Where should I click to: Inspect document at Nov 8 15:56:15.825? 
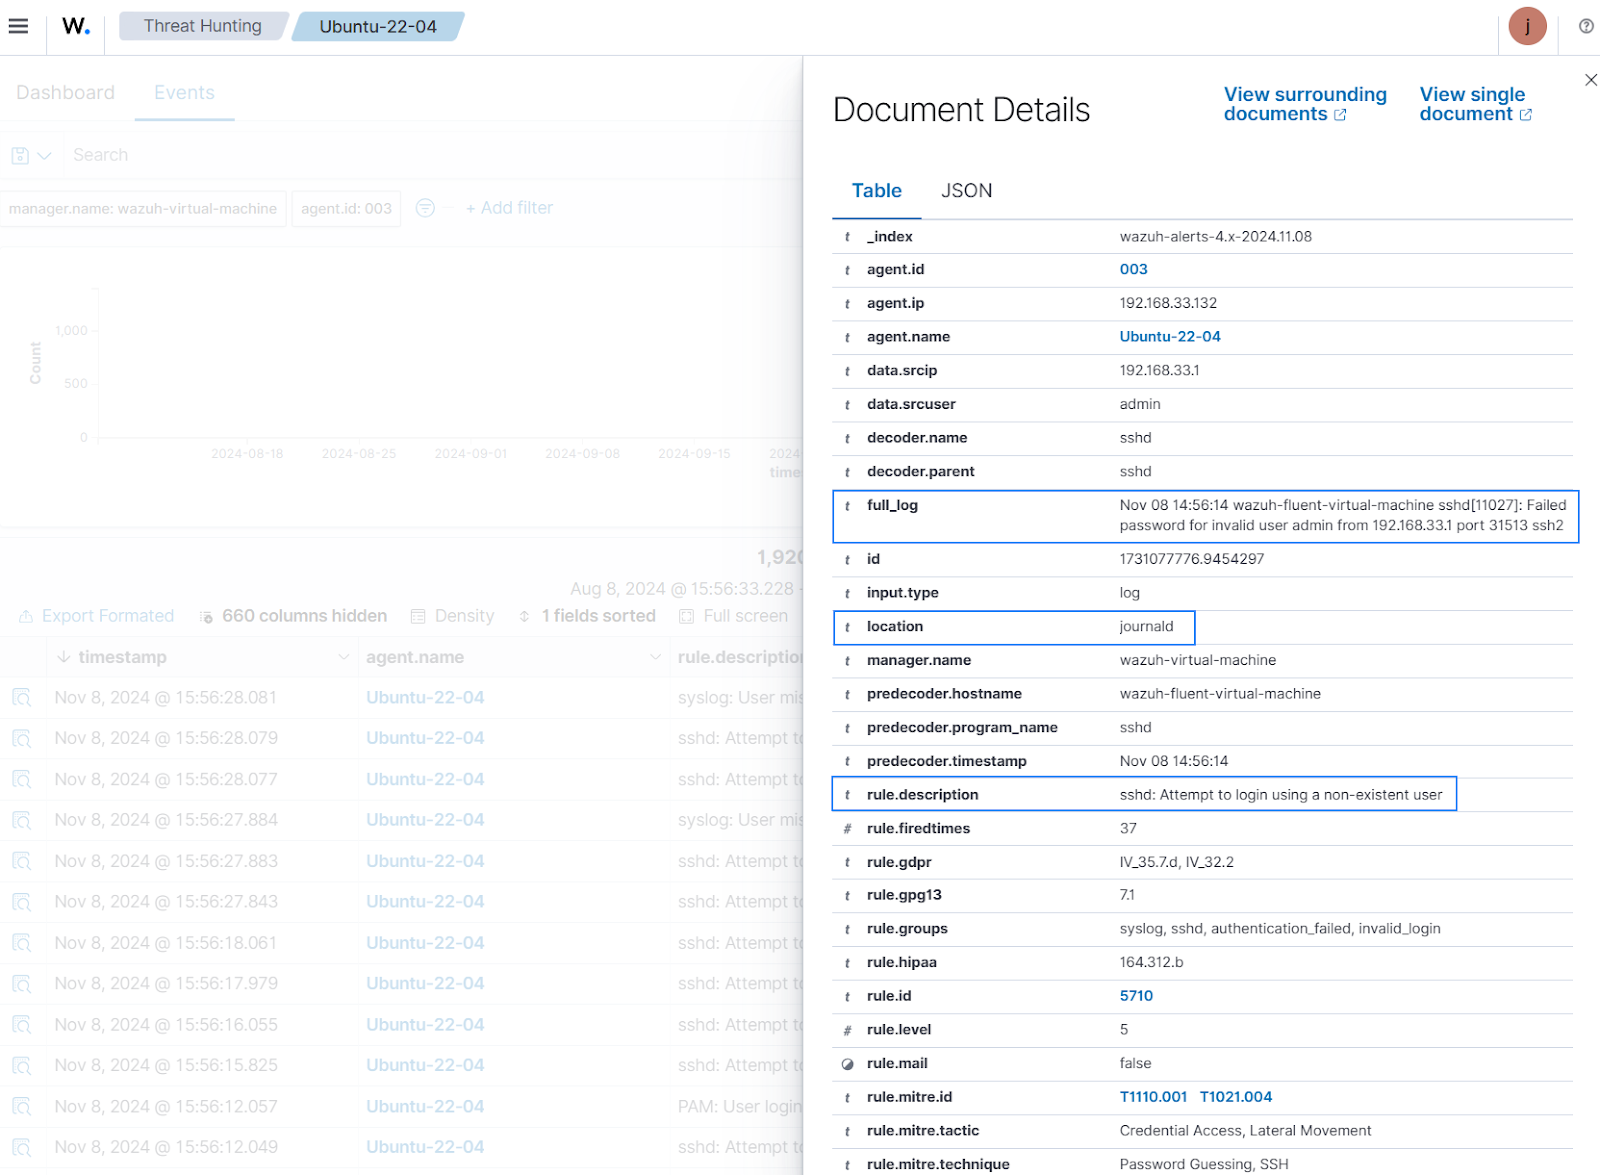click(x=21, y=1065)
